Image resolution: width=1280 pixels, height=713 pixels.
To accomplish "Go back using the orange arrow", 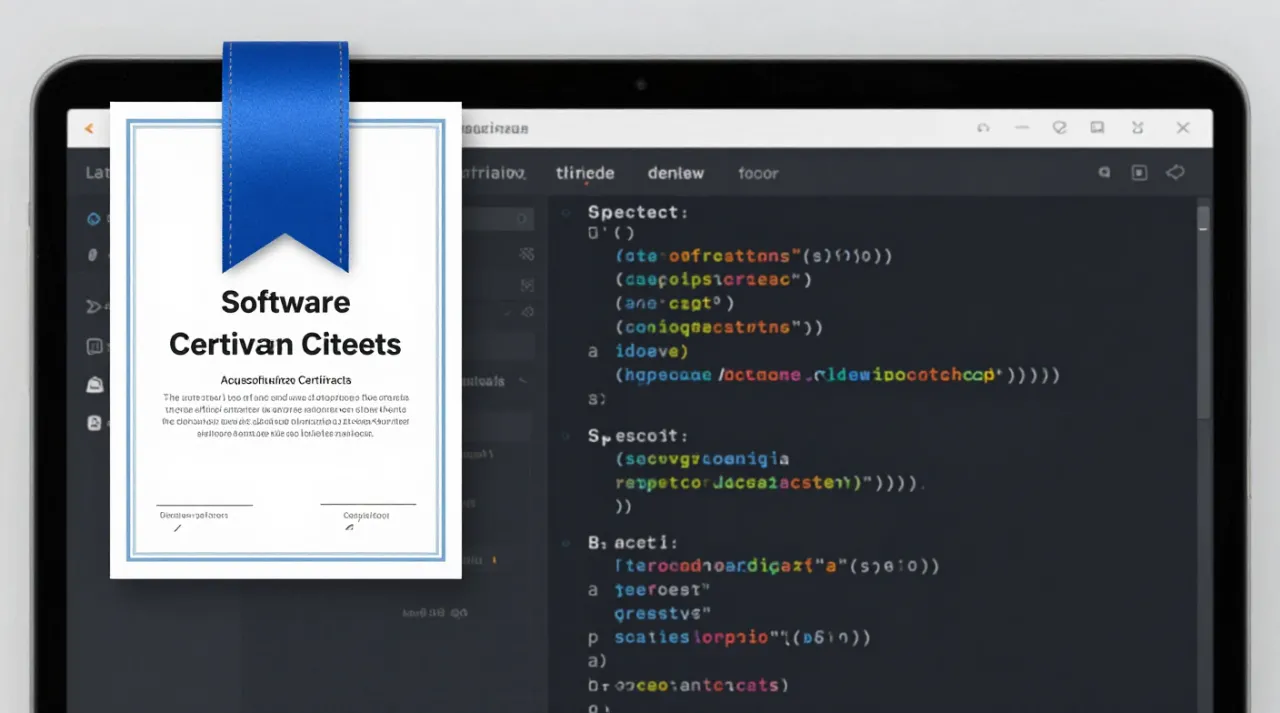I will tap(89, 129).
